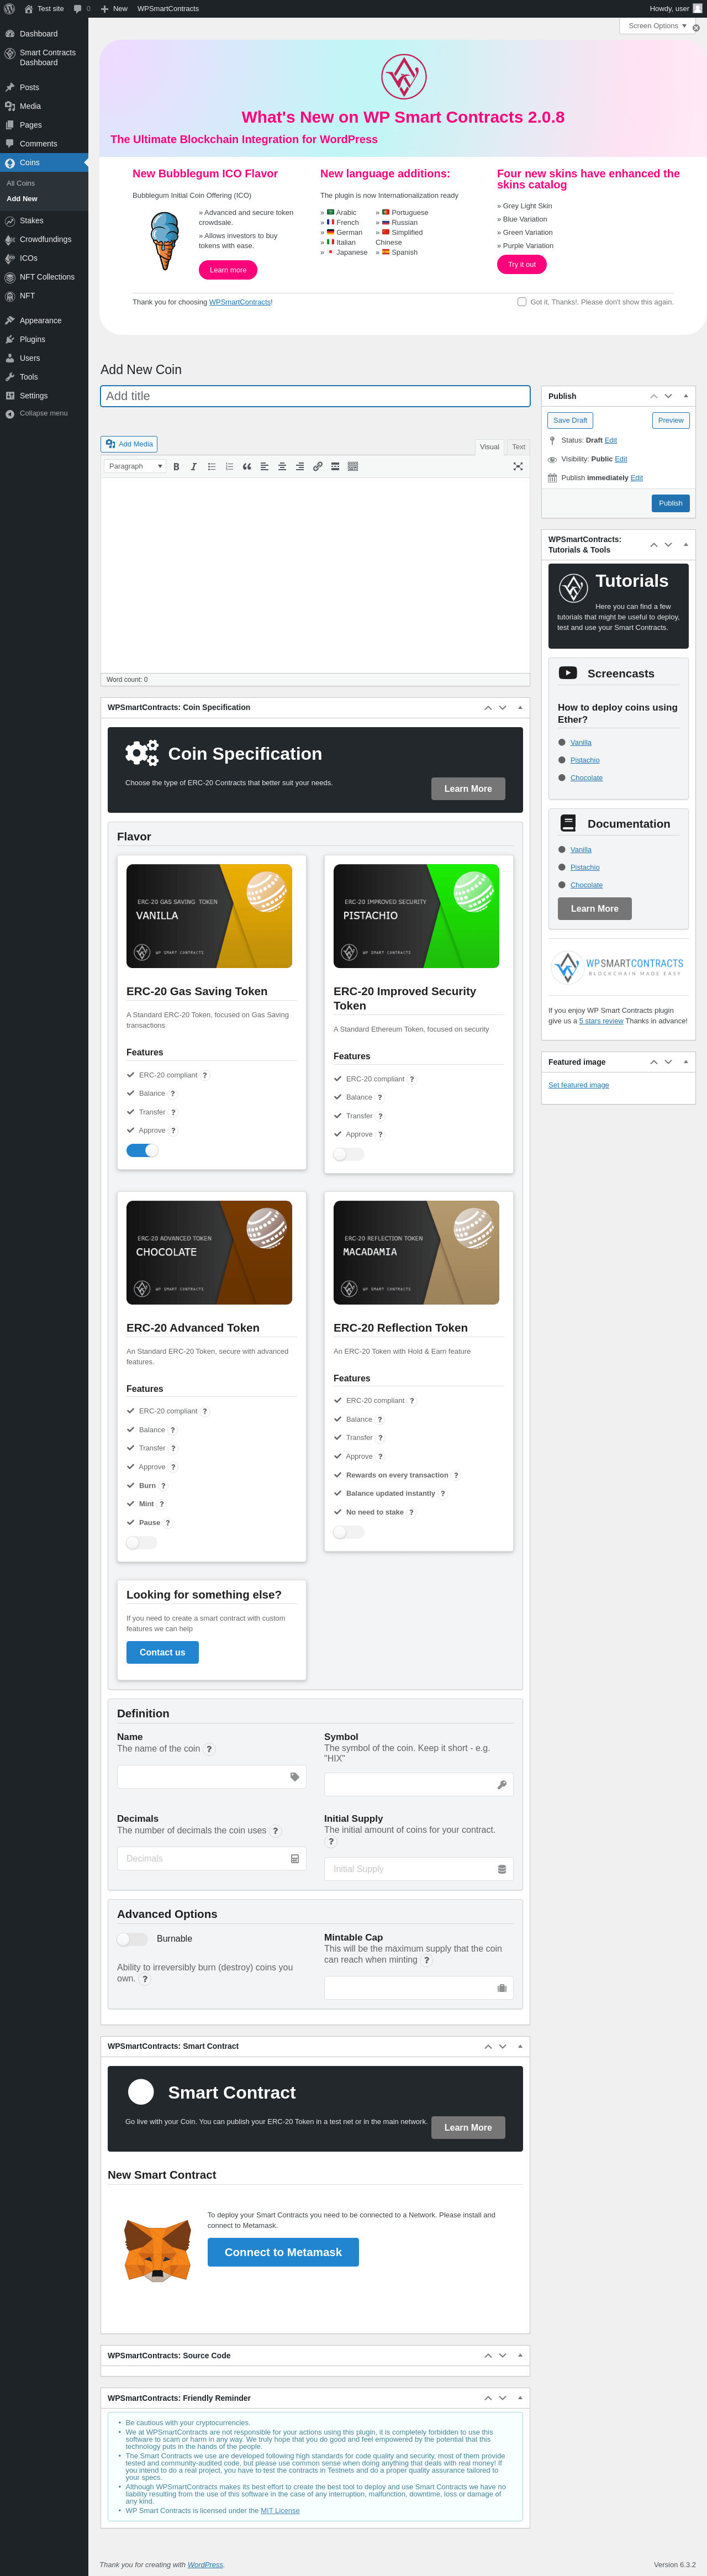
Task: Insert or edit link icon
Action: click(318, 466)
